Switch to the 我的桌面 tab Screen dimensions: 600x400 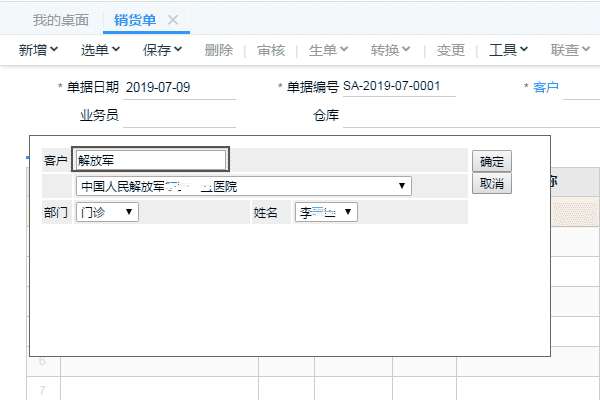(x=60, y=20)
